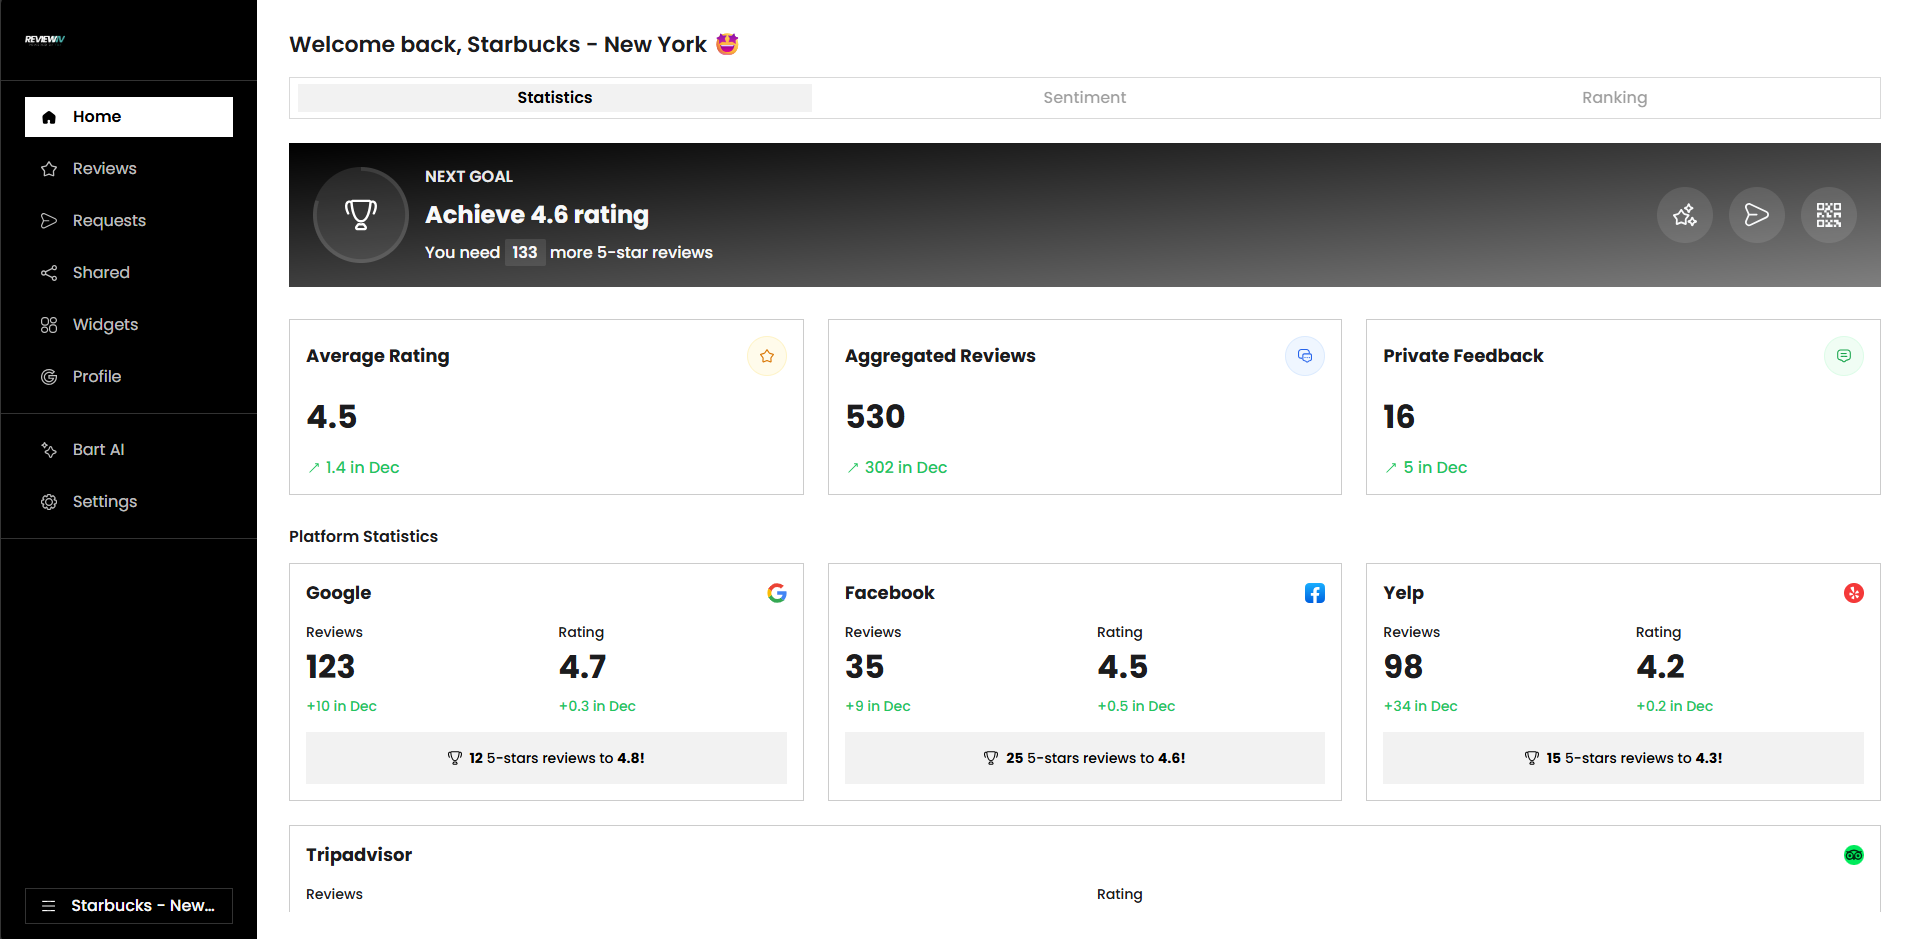The height and width of the screenshot is (939, 1908).
Task: Open Requests from the sidebar
Action: [129, 221]
